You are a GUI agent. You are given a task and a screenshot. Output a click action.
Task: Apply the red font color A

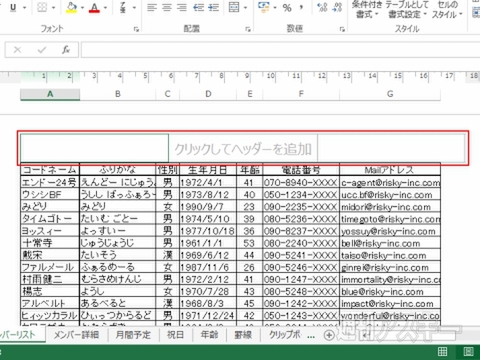pos(94,7)
